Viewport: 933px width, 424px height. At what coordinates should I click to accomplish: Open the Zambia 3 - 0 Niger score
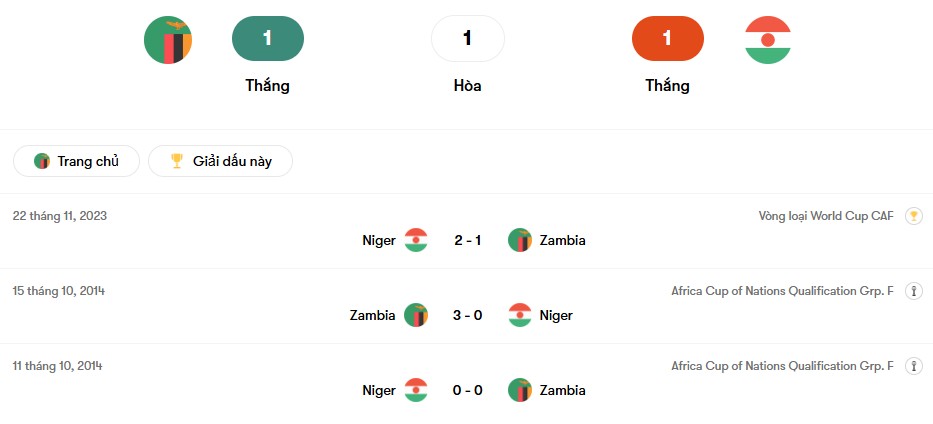pyautogui.click(x=467, y=315)
